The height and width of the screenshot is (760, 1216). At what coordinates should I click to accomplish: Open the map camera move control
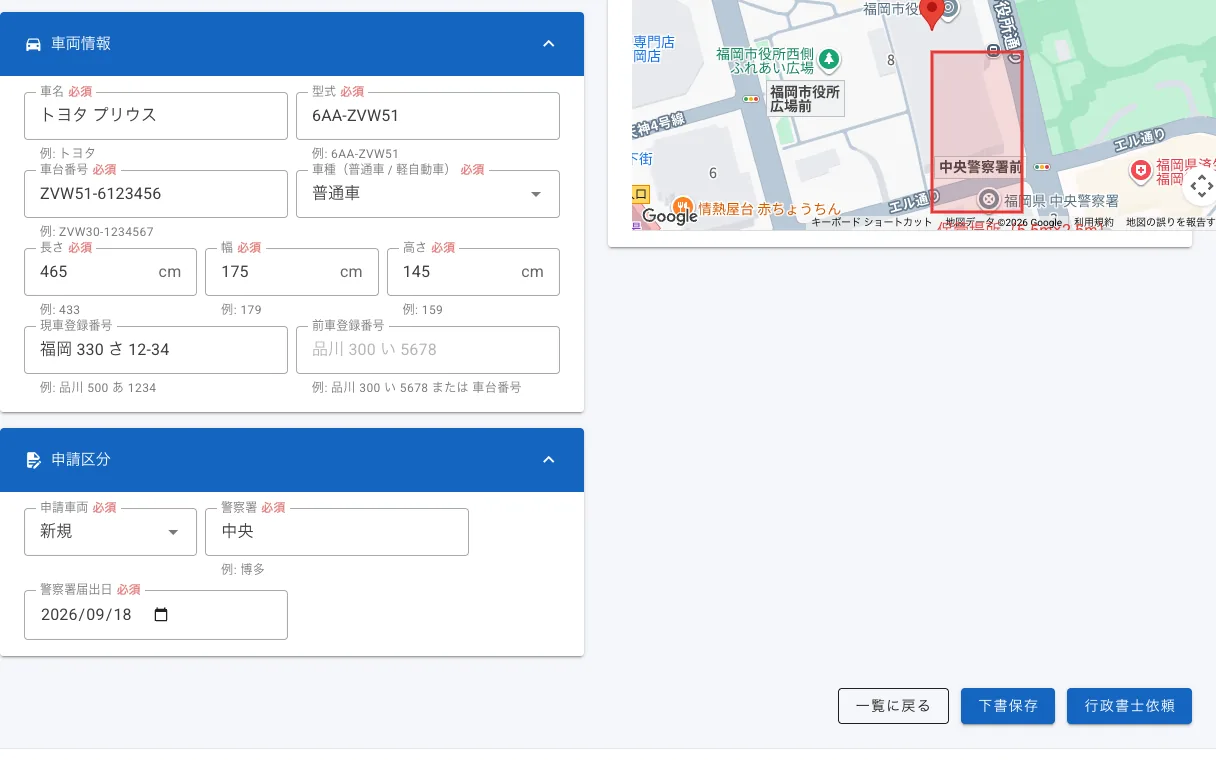(x=1201, y=186)
